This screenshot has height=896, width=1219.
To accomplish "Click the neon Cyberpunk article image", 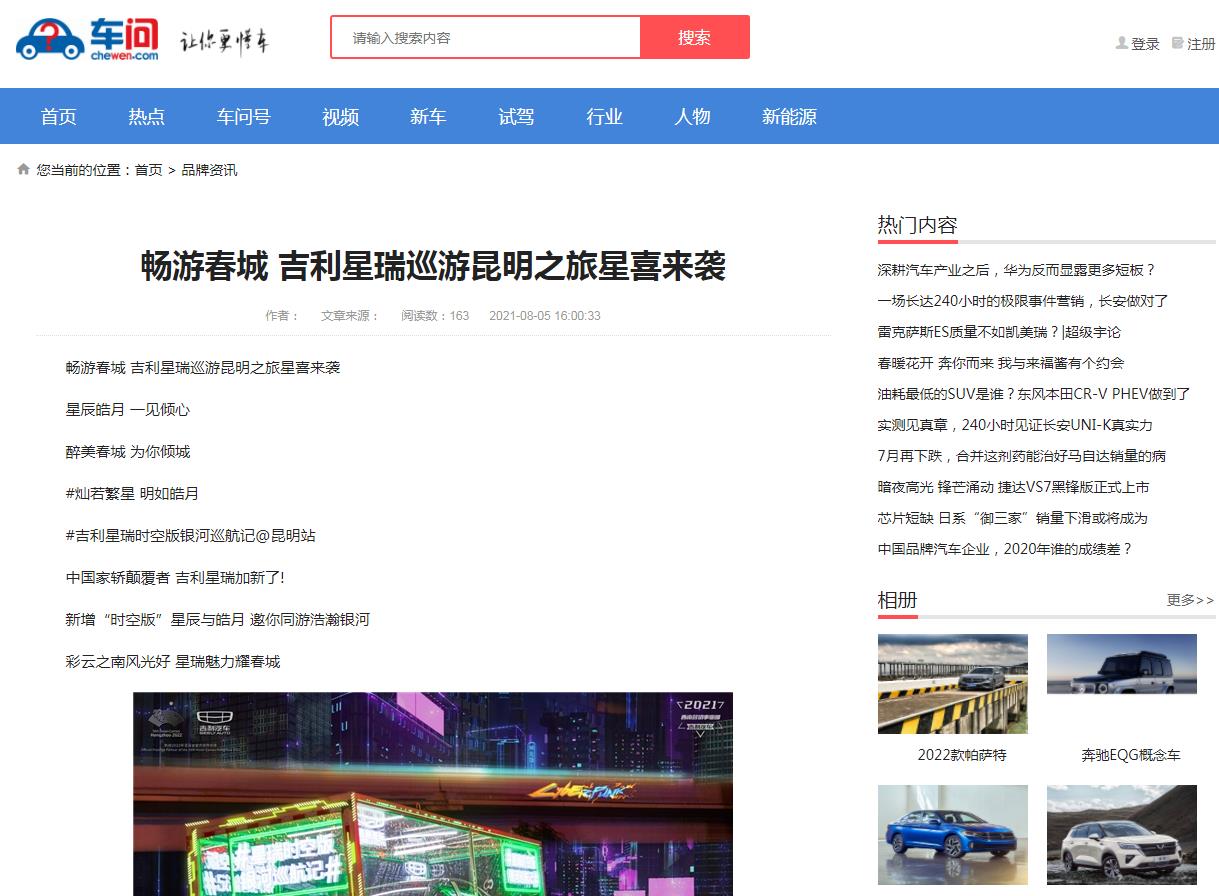I will [433, 794].
